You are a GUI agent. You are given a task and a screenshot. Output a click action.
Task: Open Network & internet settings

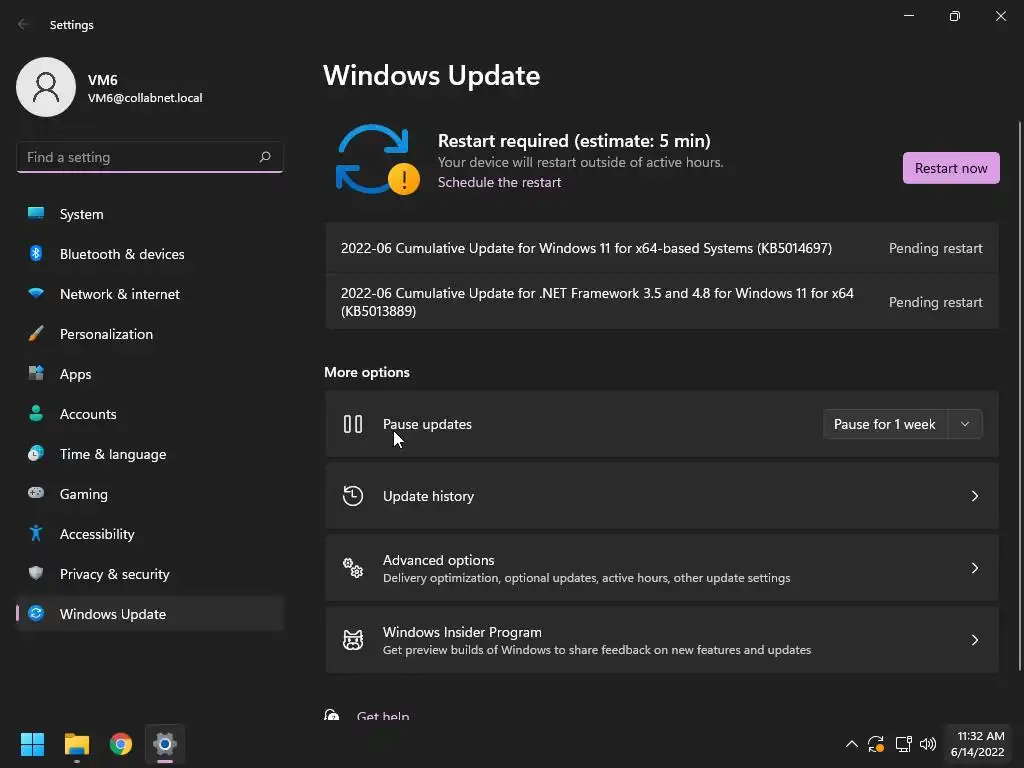tap(119, 294)
